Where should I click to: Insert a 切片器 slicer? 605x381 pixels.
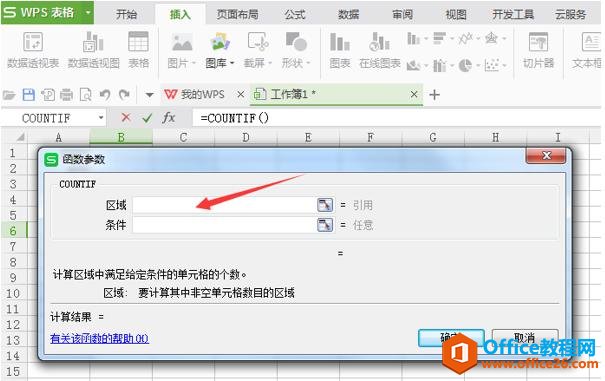point(538,50)
